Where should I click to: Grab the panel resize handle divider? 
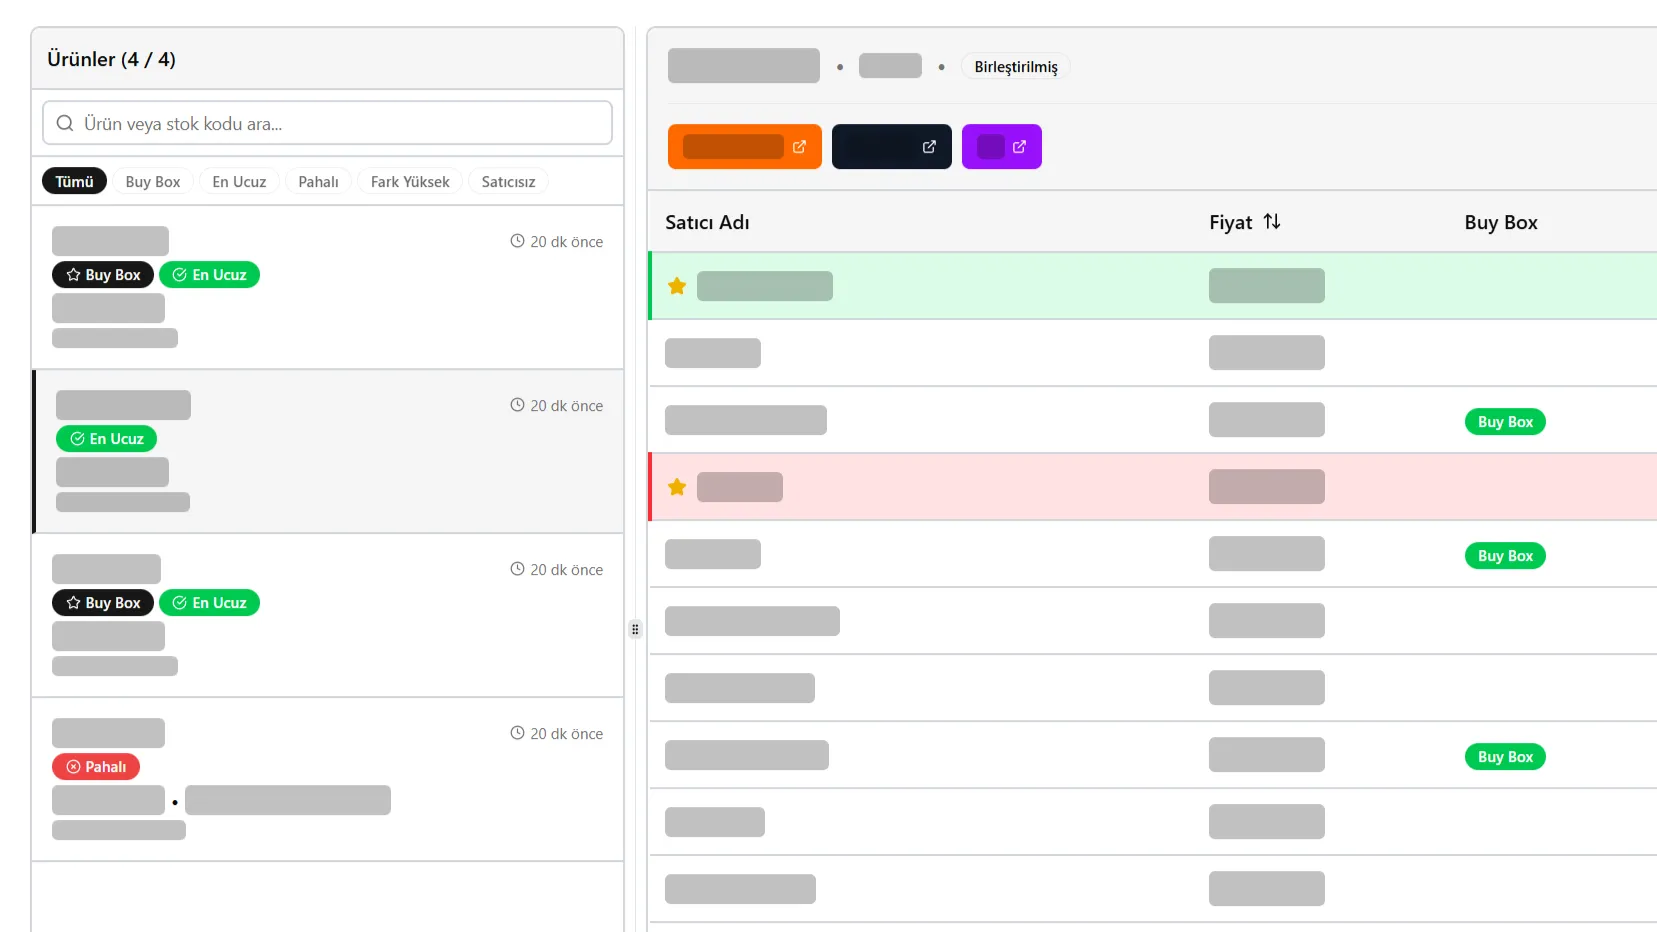pos(635,629)
